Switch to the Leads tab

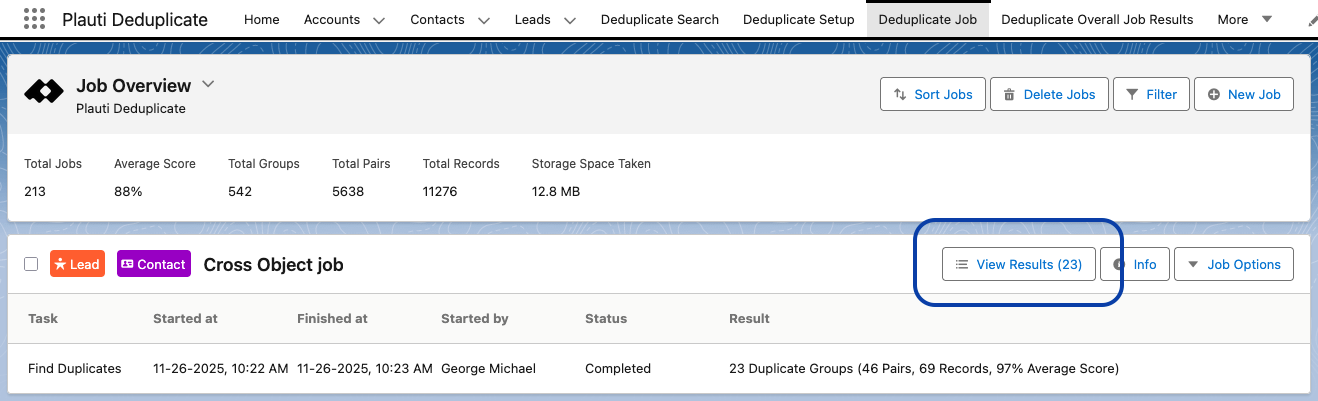pyautogui.click(x=532, y=19)
